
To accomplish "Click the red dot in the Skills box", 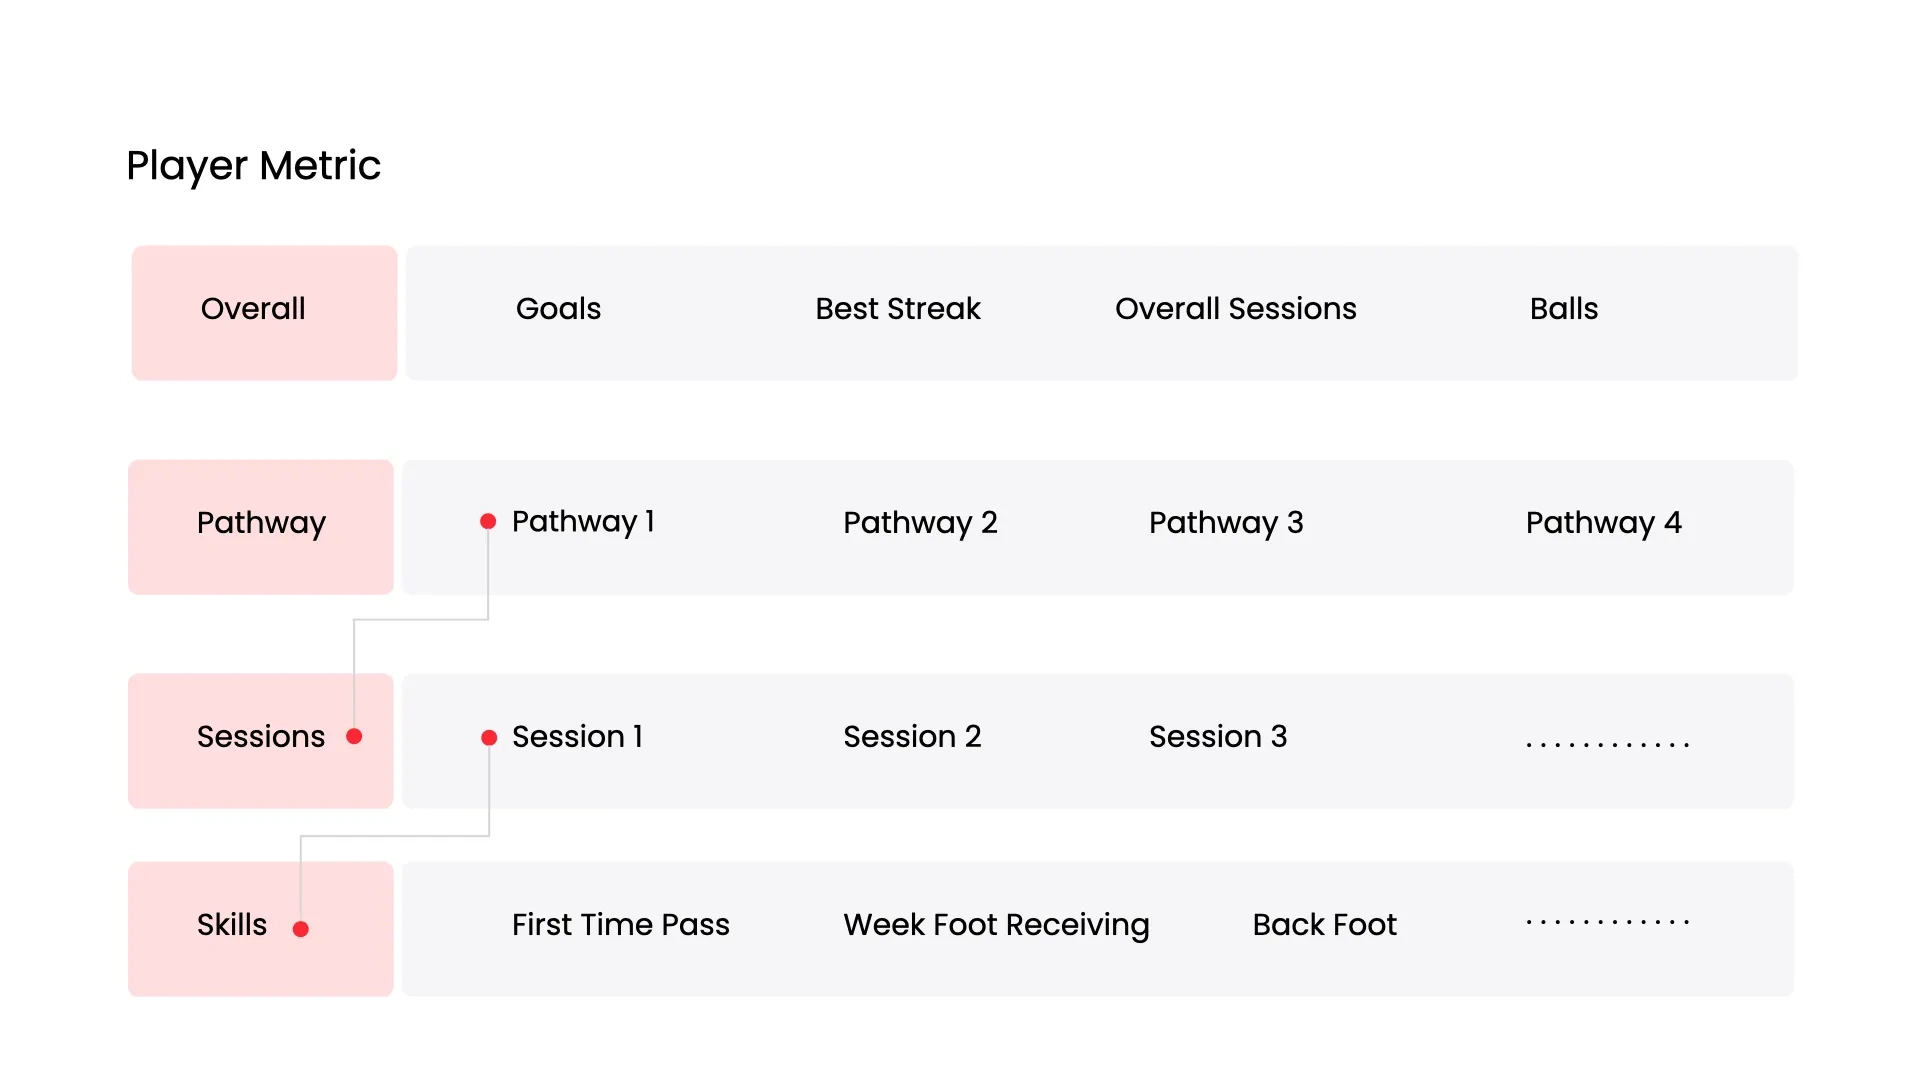I will tap(300, 930).
